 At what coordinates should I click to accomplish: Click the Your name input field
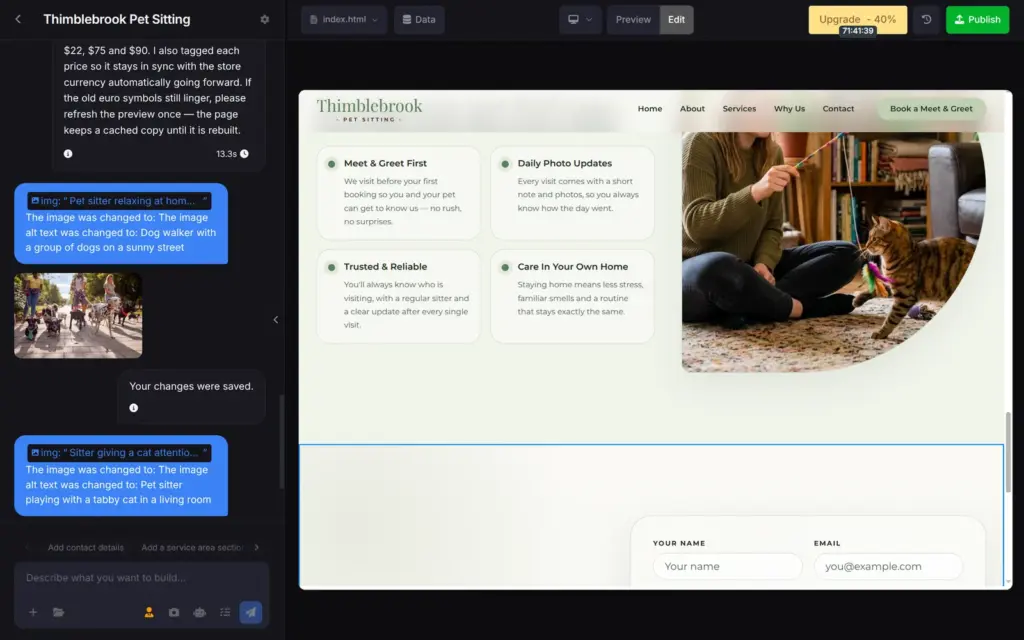point(728,566)
